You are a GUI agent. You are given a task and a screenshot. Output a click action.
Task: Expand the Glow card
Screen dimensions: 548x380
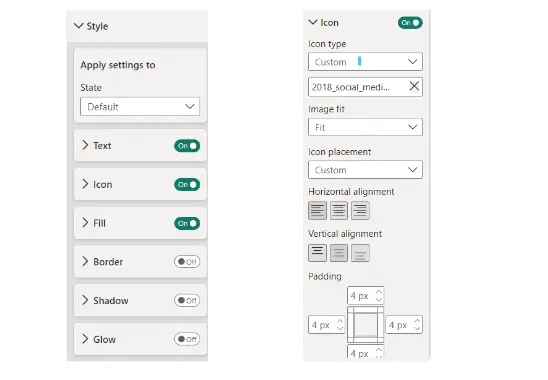85,339
